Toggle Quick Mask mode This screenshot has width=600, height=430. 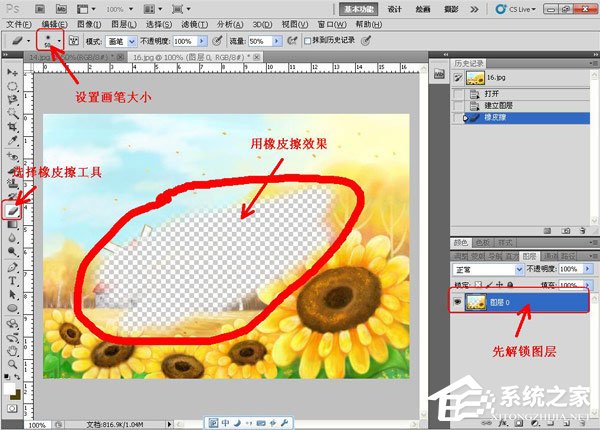pos(12,409)
